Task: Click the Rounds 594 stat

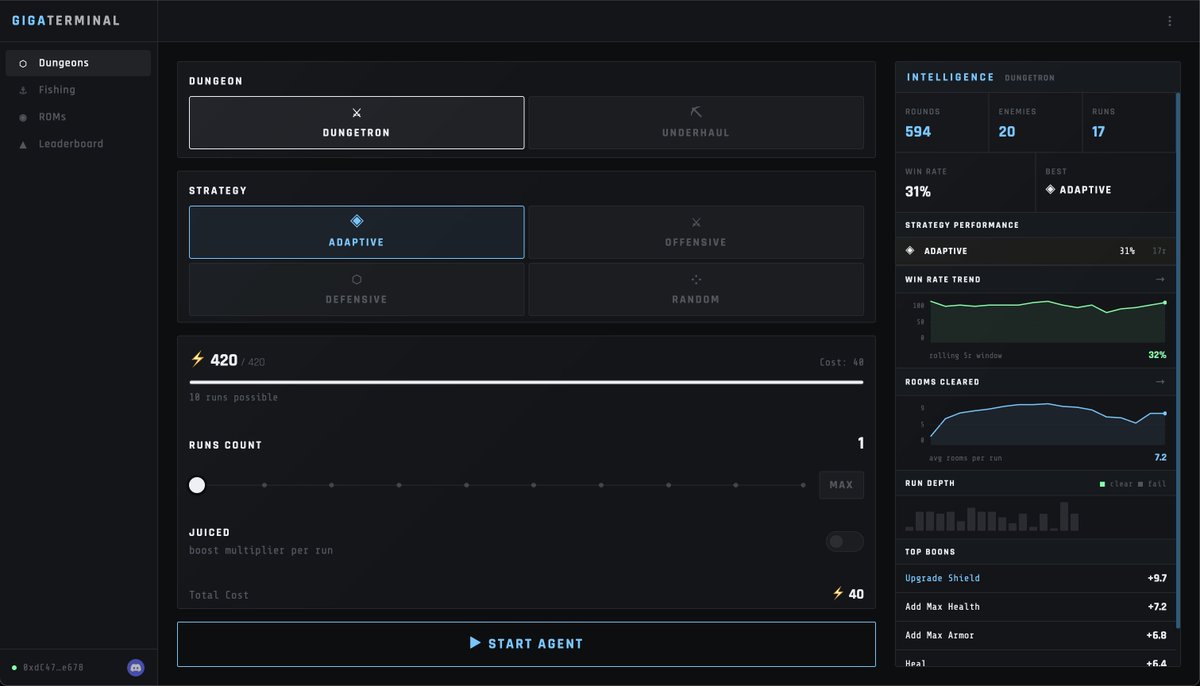Action: pyautogui.click(x=942, y=123)
